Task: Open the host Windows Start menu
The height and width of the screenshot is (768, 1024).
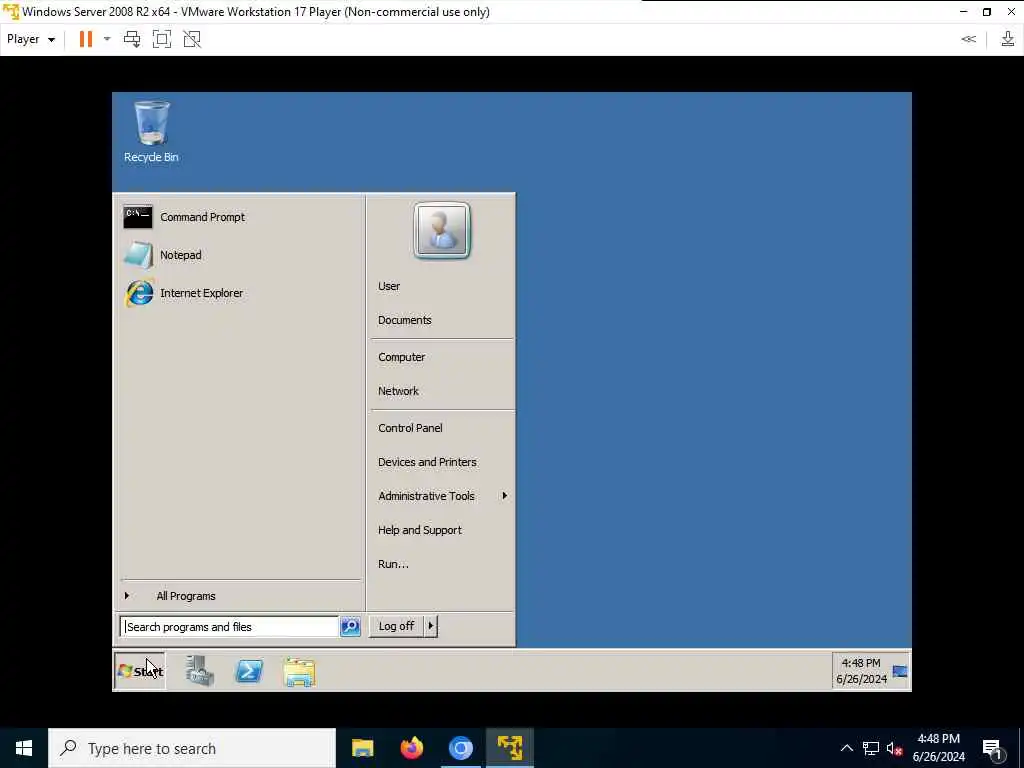Action: (x=24, y=748)
